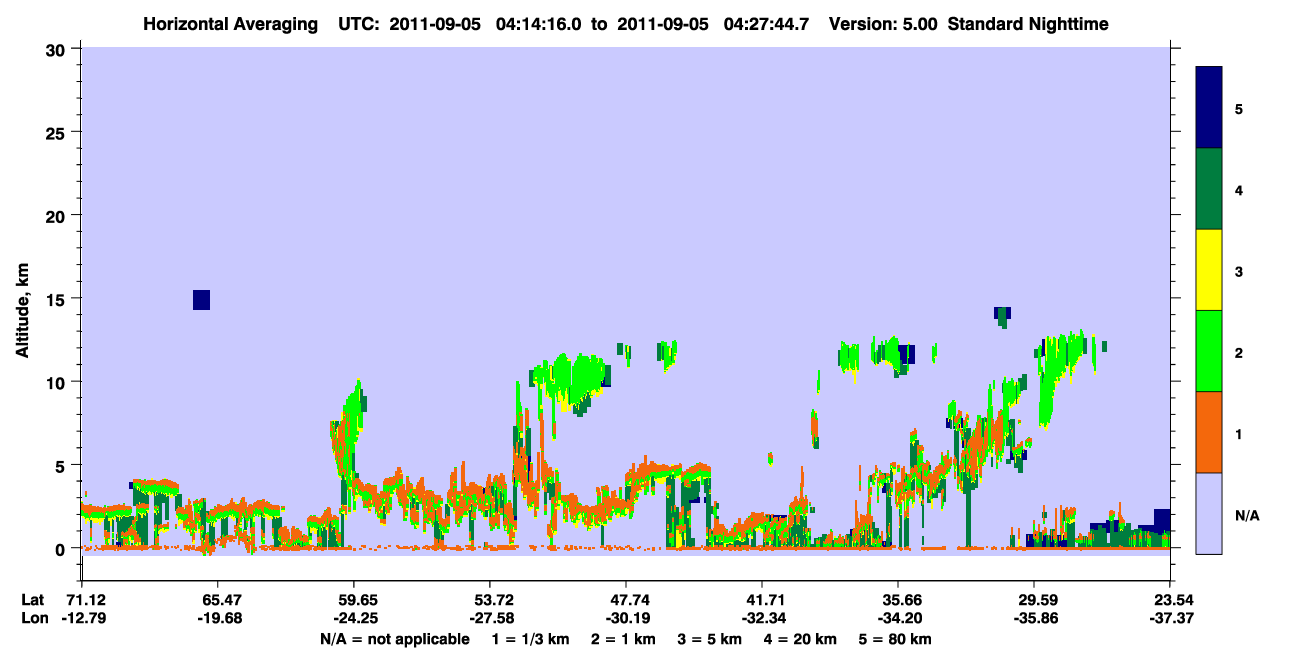This screenshot has width=1300, height=667.
Task: Click longitude value '-37.37'
Action: pyautogui.click(x=1170, y=618)
